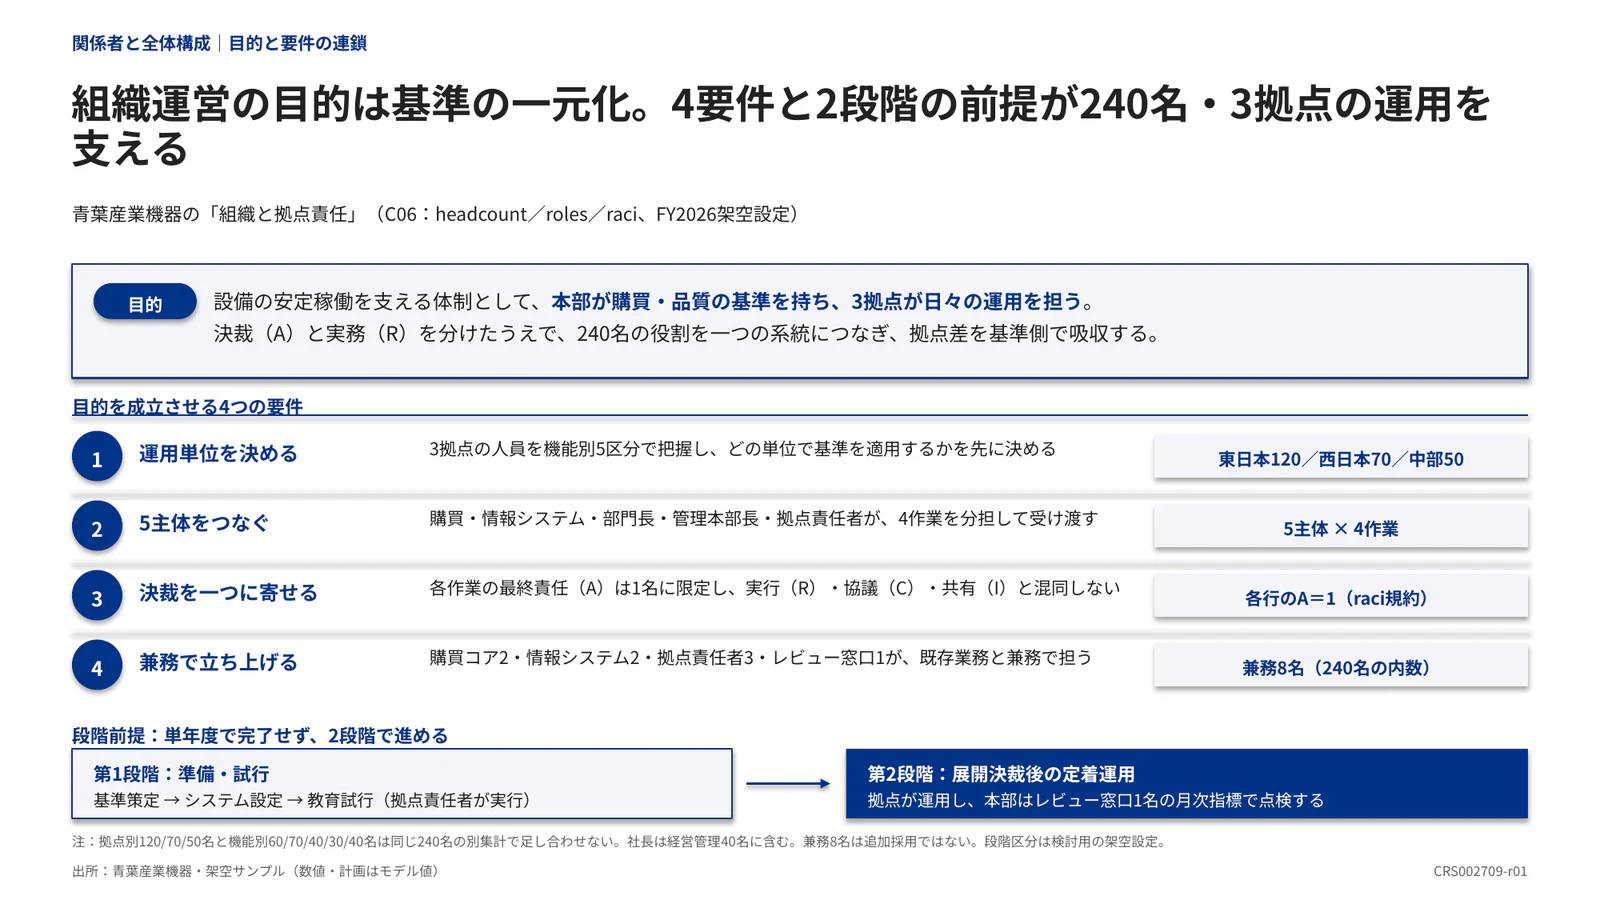Click the number 3 circle for 決裁を一つに寄せる
The image size is (1600, 900).
pos(97,596)
